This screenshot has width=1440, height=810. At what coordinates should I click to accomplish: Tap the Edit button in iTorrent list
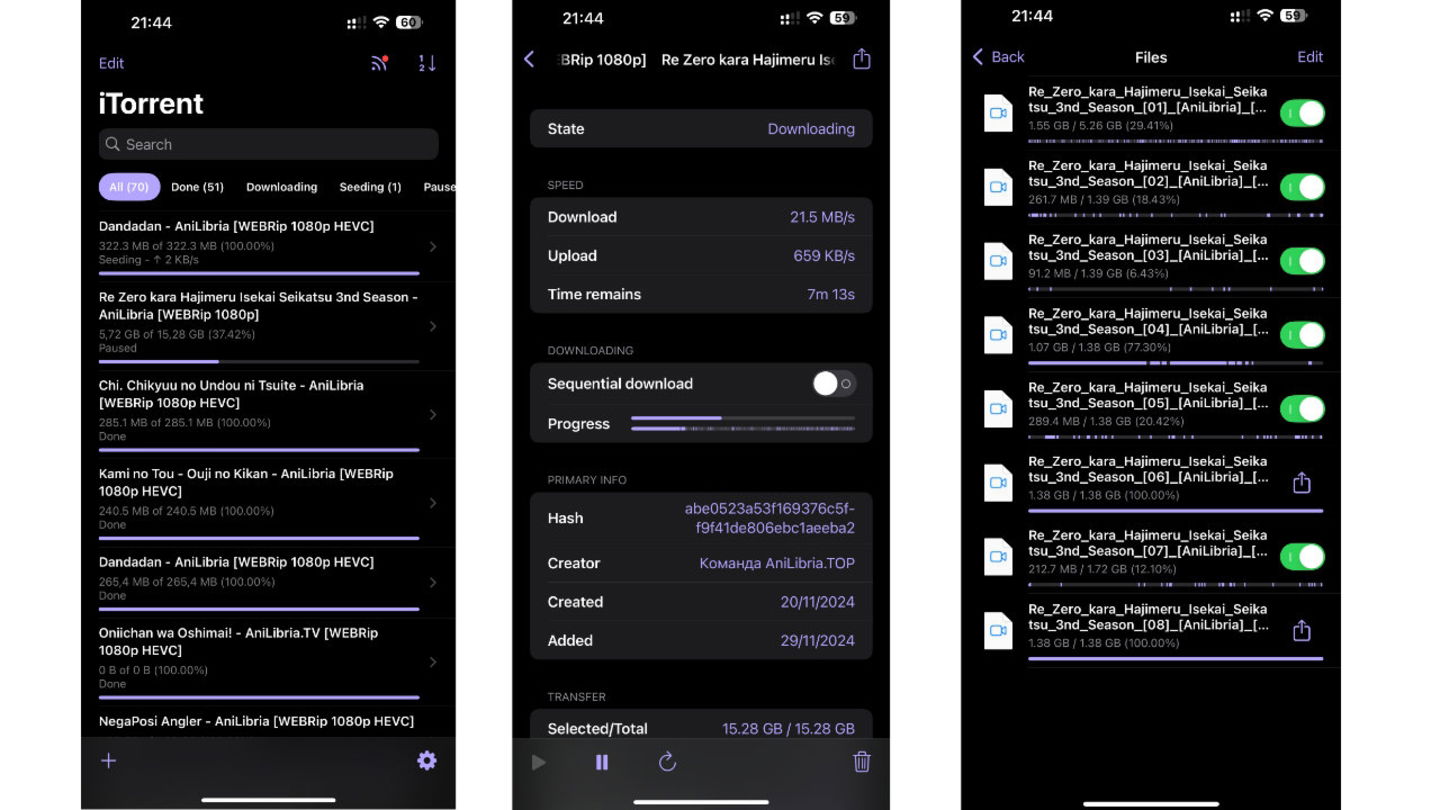[111, 63]
